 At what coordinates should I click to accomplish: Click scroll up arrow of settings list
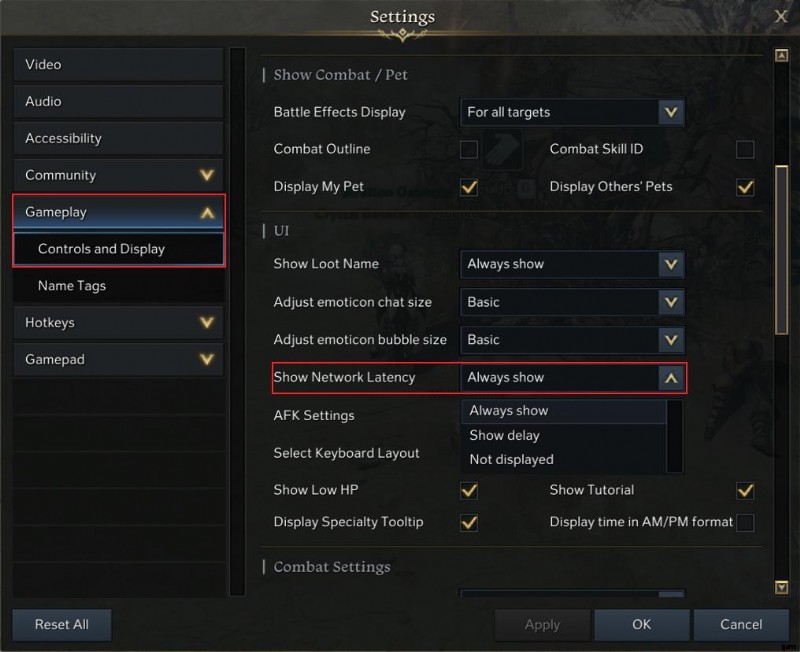[x=781, y=56]
